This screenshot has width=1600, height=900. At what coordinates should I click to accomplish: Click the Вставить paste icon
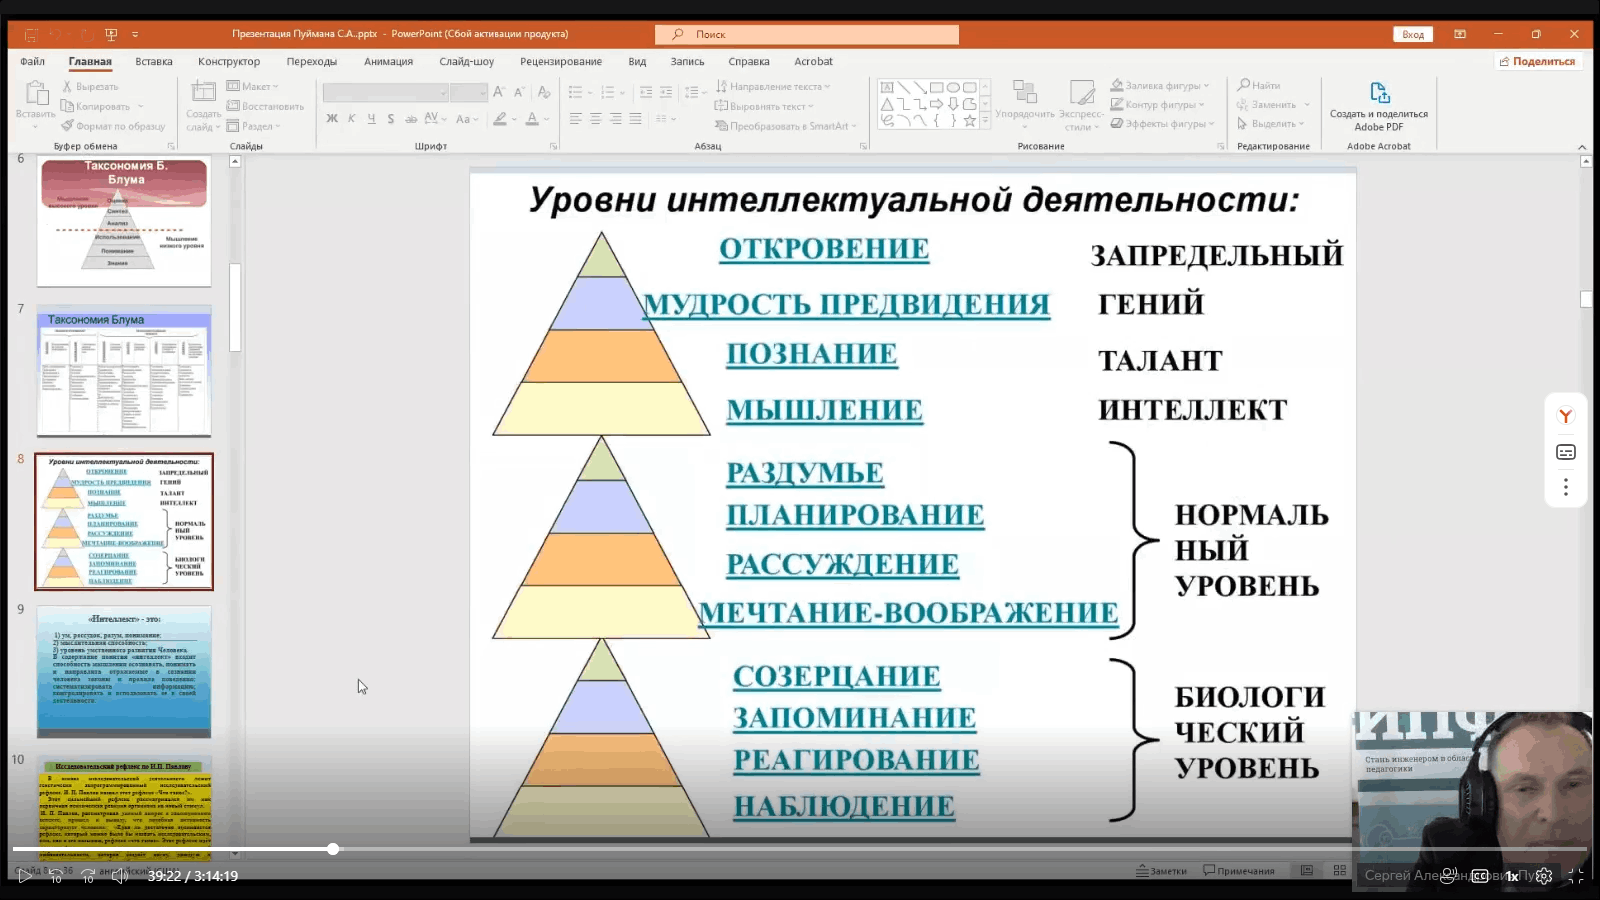(x=36, y=94)
